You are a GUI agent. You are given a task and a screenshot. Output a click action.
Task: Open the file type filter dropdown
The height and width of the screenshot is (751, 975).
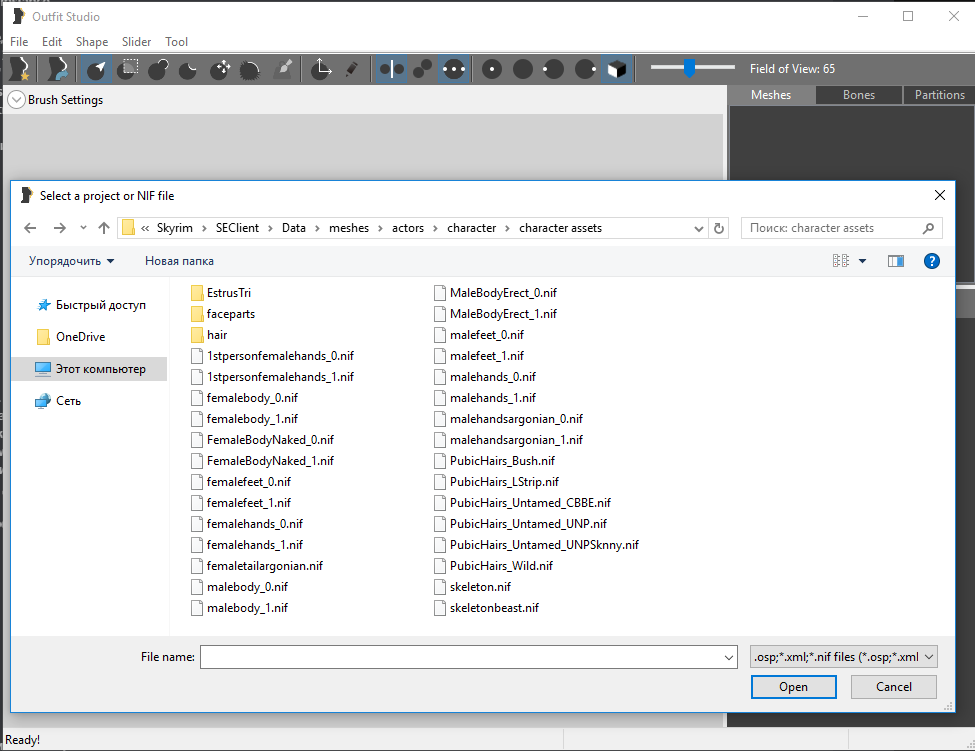(x=843, y=657)
